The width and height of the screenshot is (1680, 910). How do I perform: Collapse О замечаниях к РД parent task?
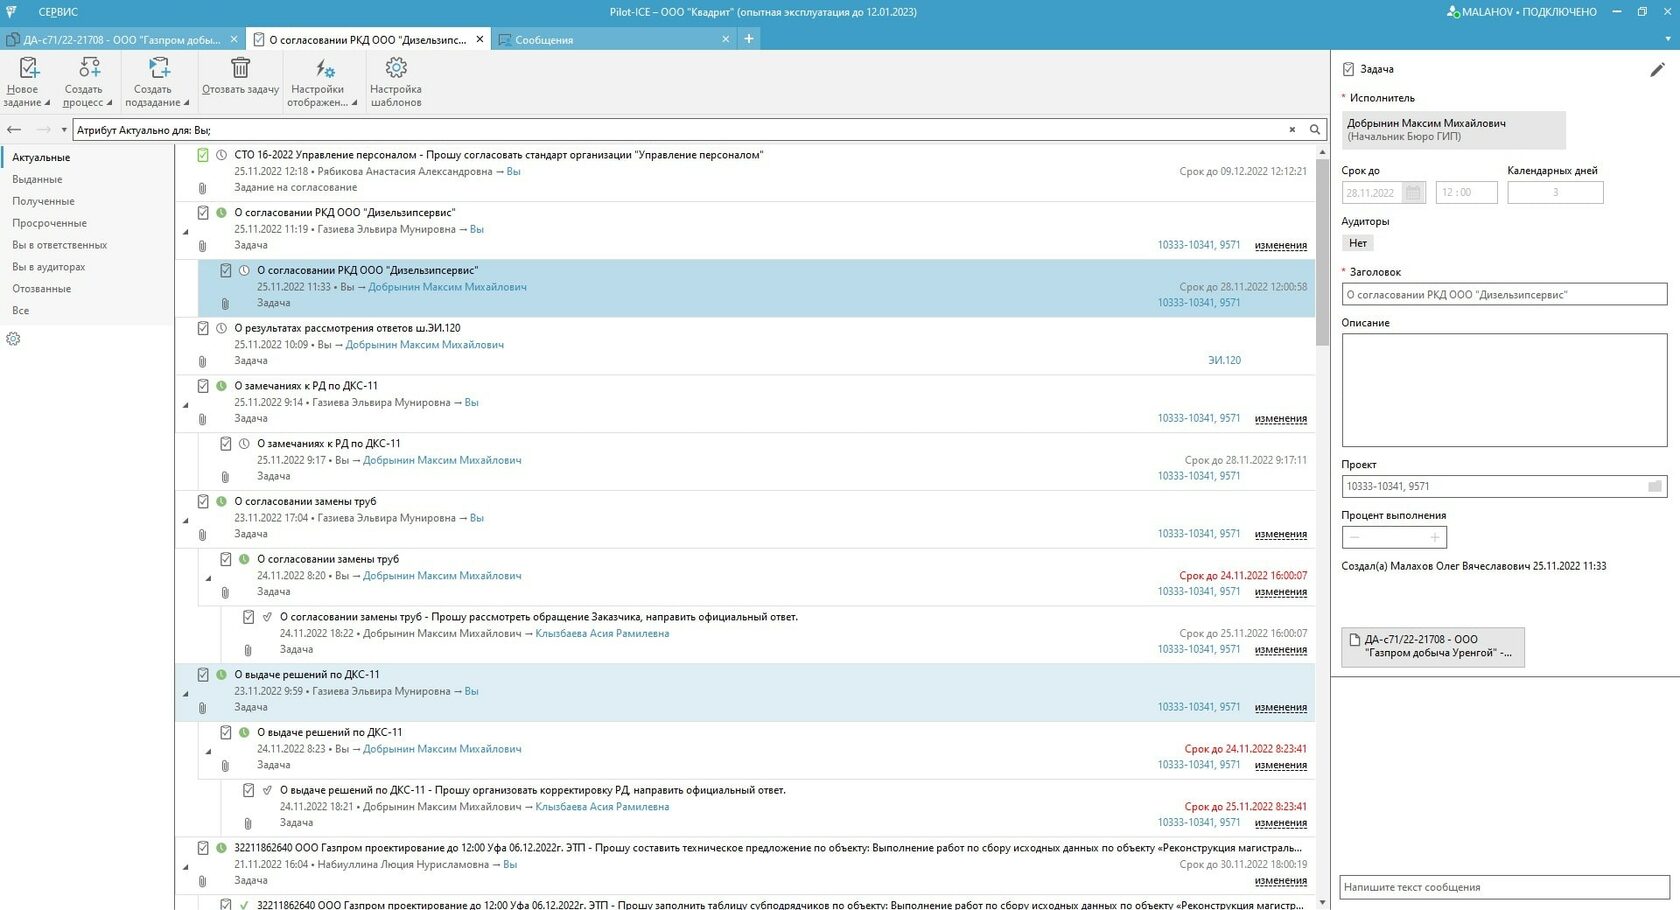[185, 405]
